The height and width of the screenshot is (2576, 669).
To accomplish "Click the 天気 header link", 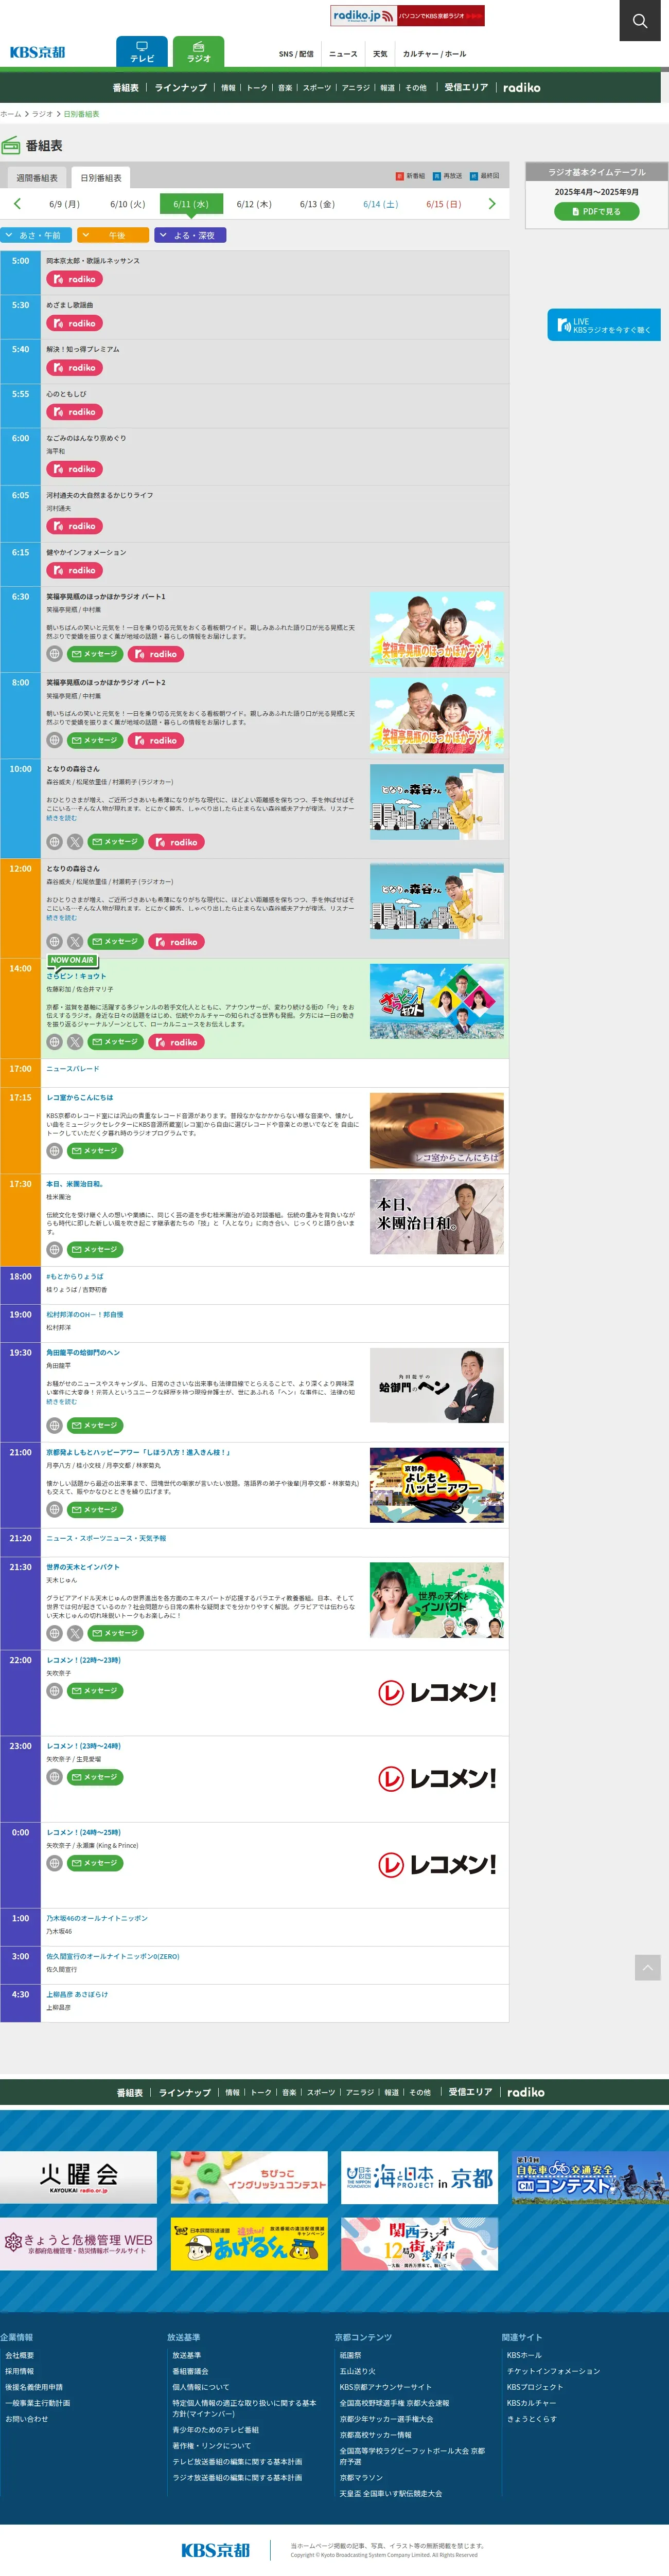I will coord(380,54).
